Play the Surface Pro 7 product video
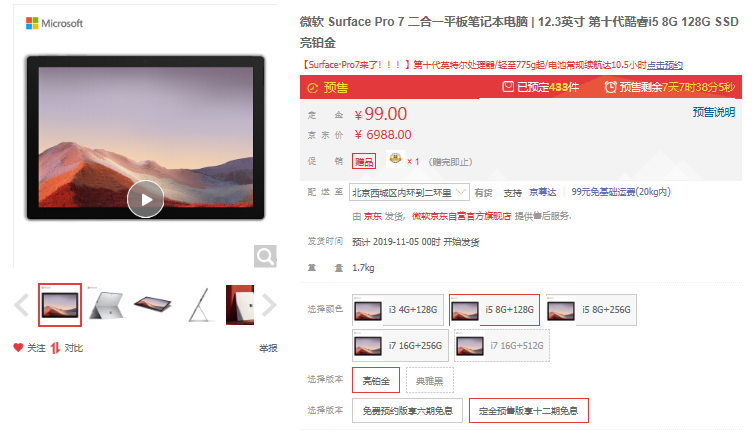The width and height of the screenshot is (753, 441). pos(146,199)
